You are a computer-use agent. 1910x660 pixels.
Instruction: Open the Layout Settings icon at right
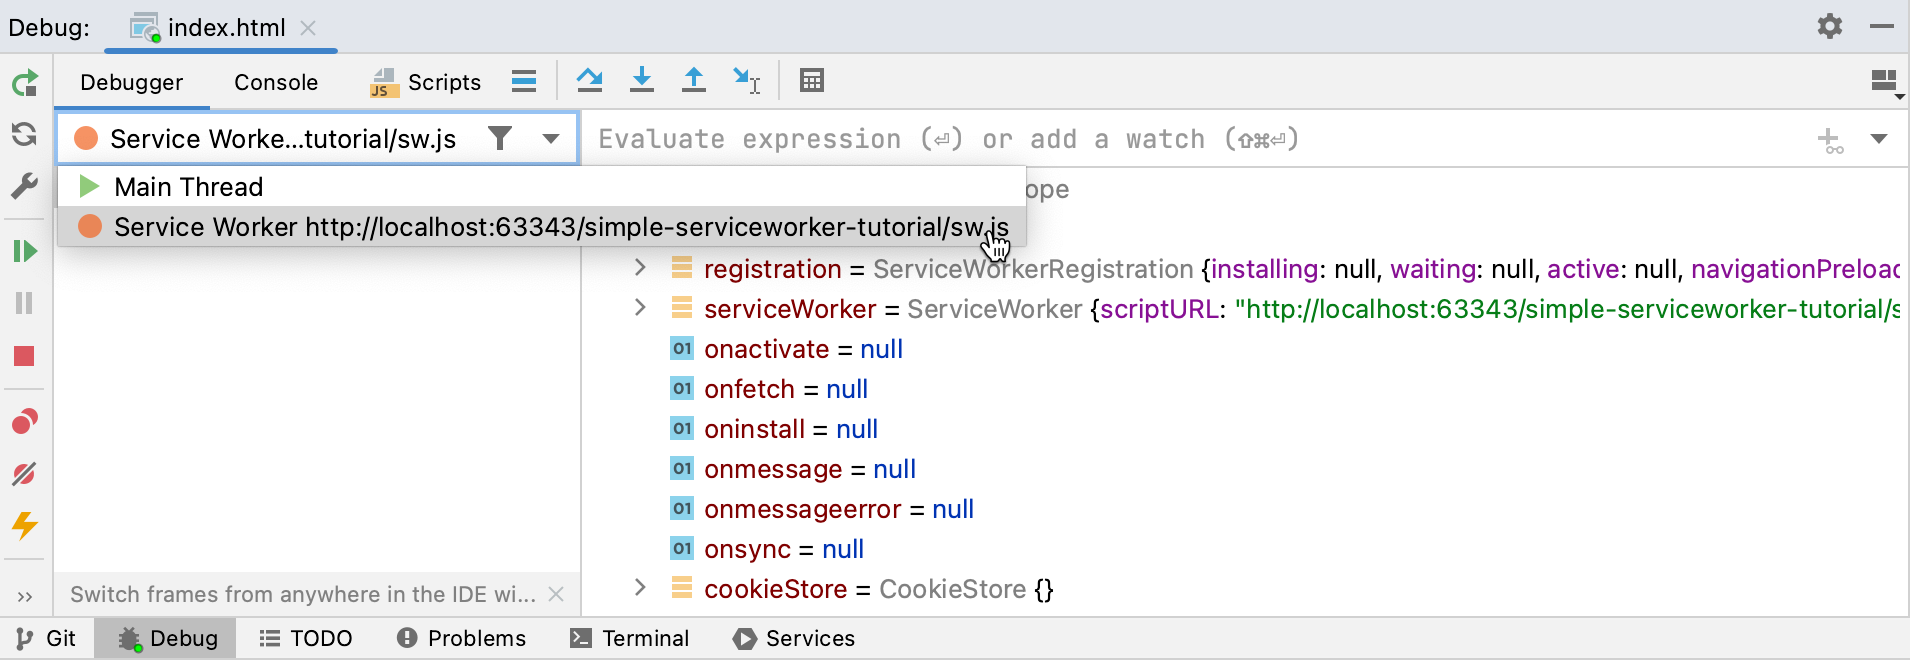[1886, 83]
